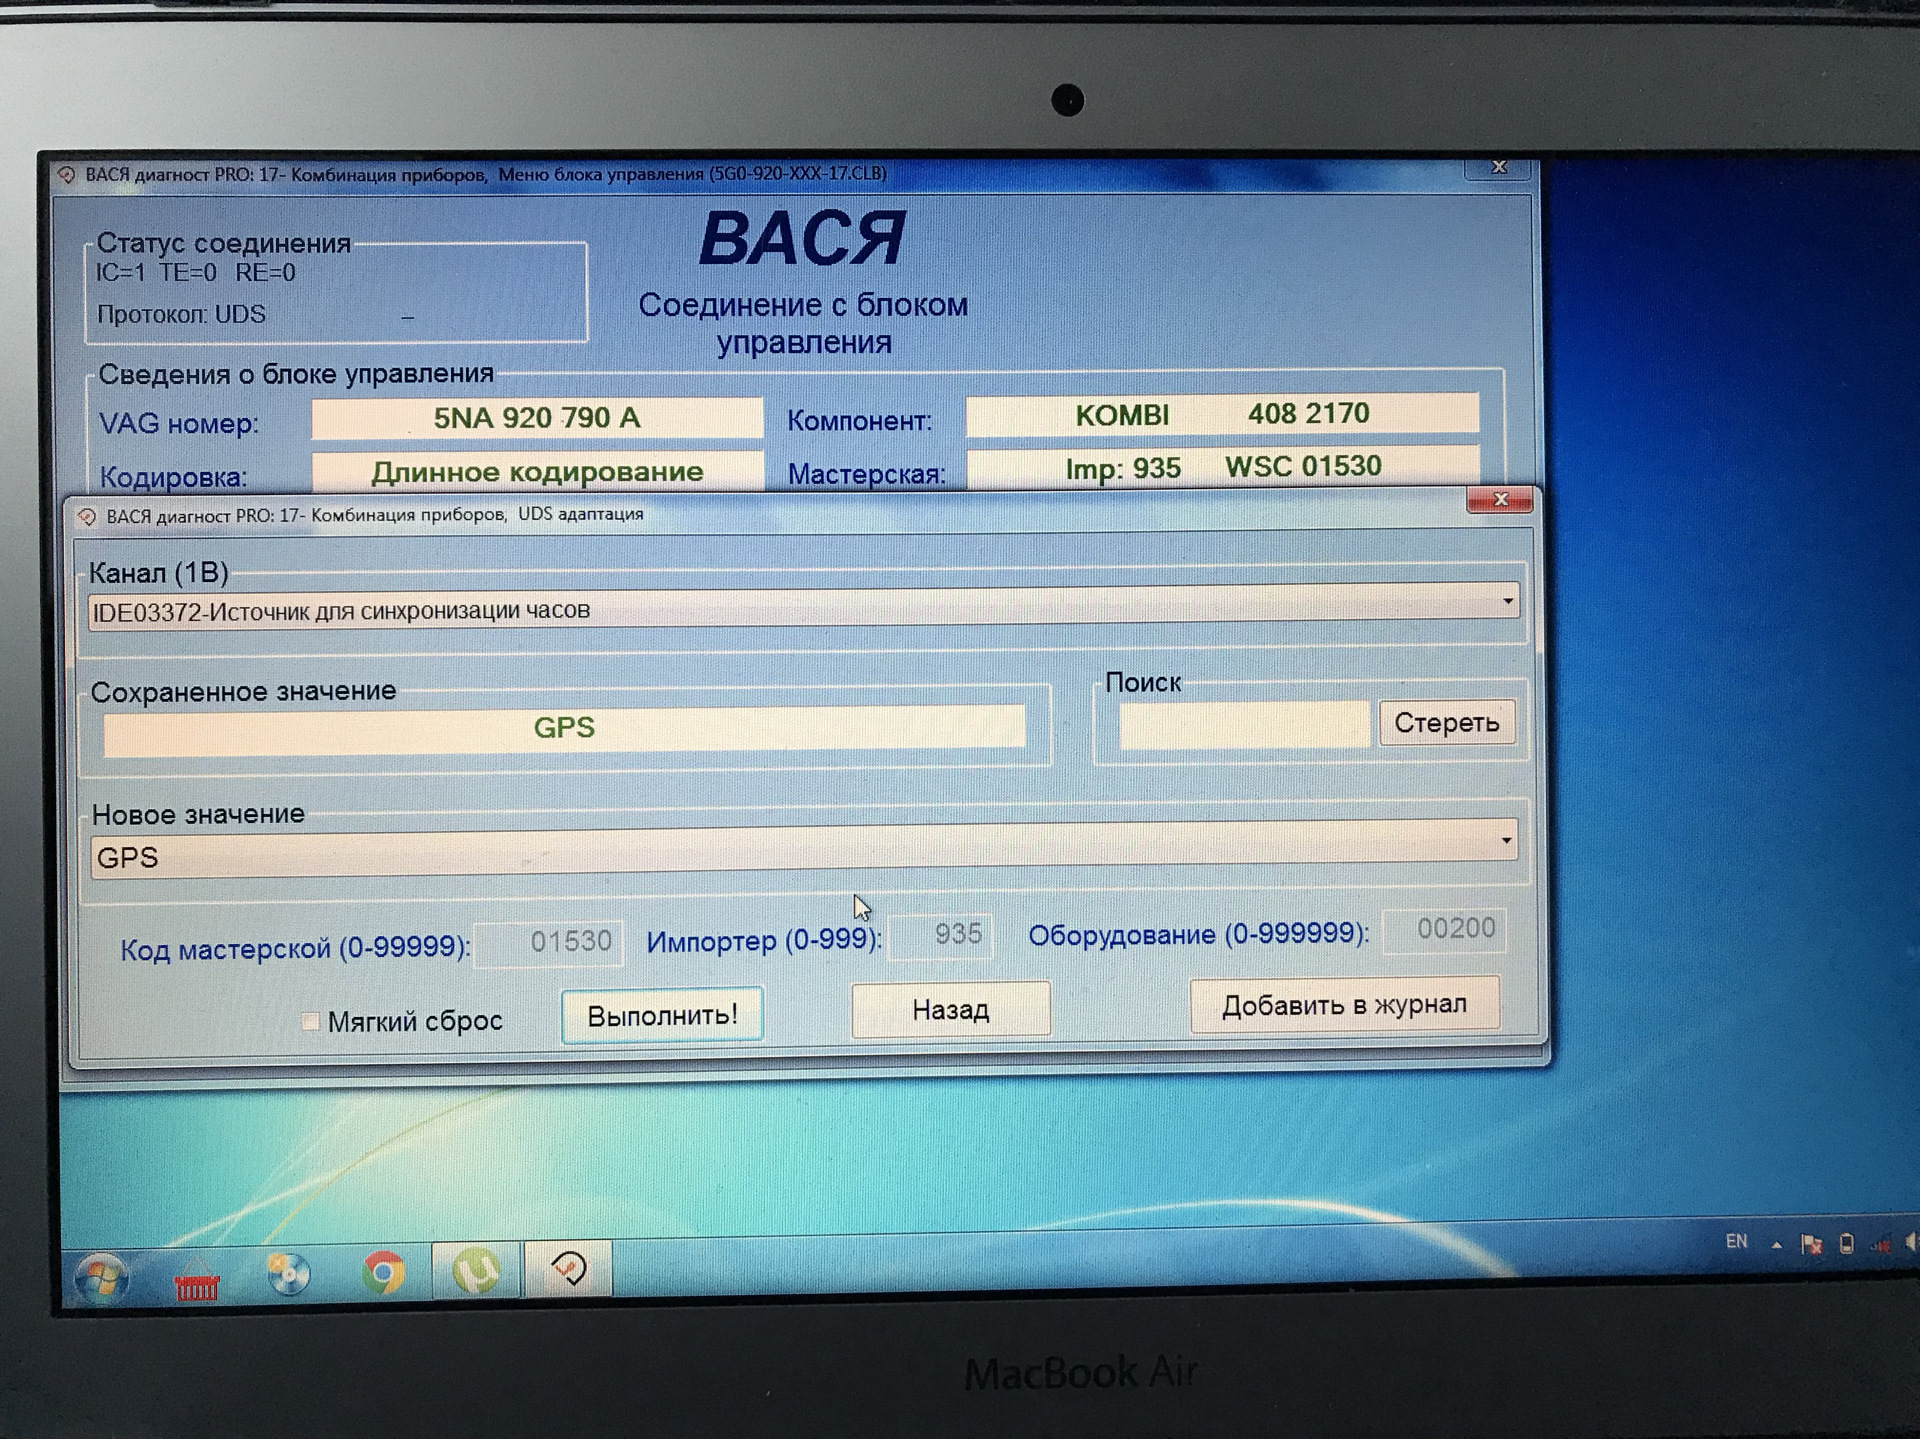Open the Новое значение dropdown
1920x1439 pixels.
tap(1506, 841)
